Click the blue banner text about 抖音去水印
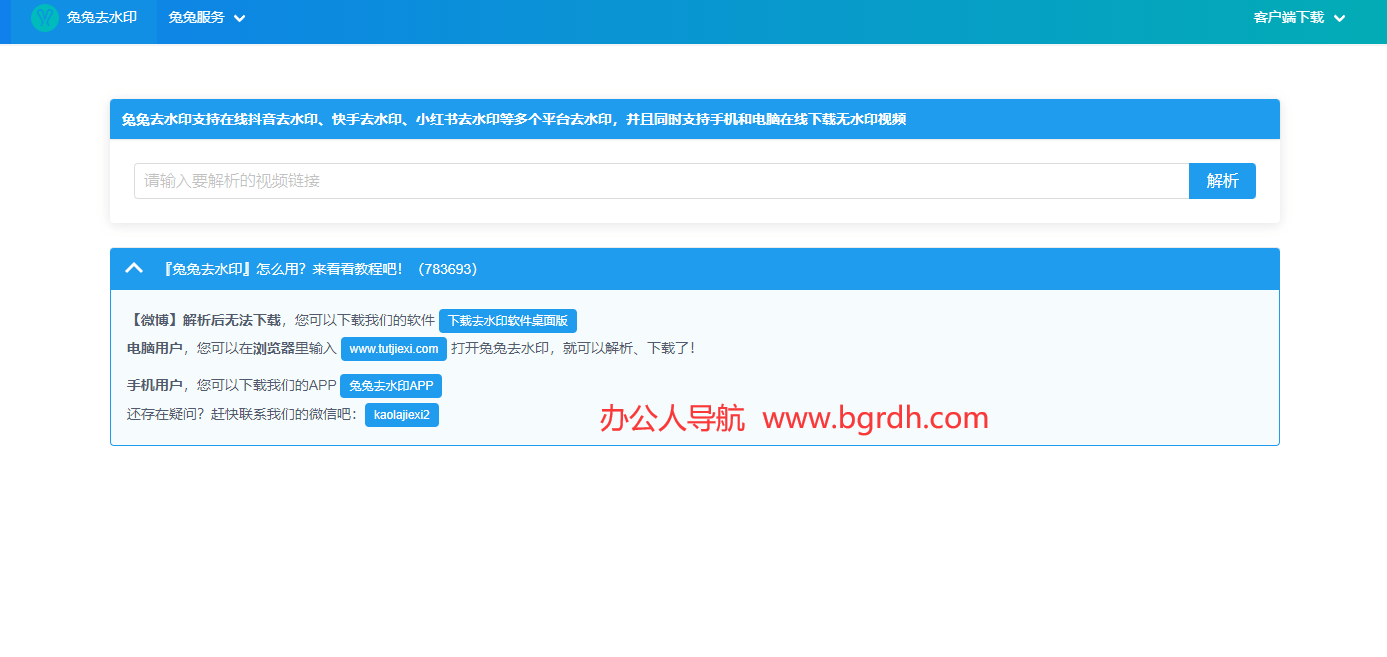 coord(513,119)
